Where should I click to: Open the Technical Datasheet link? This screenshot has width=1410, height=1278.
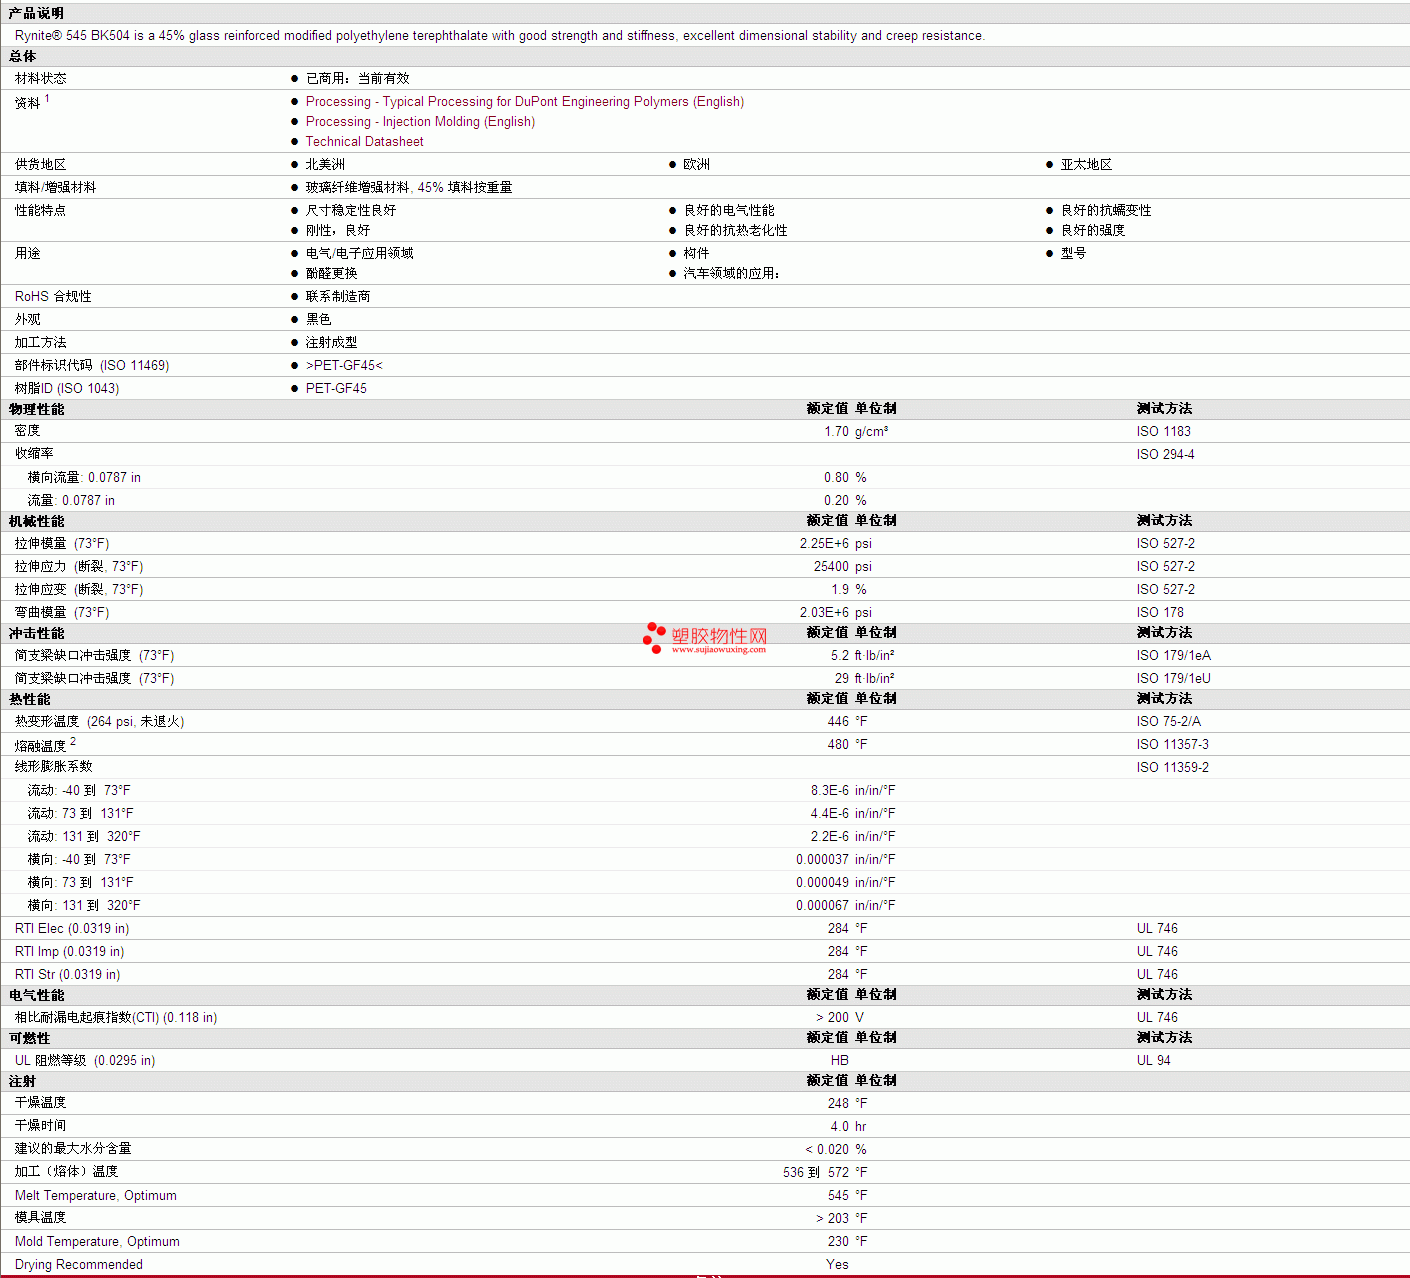click(364, 141)
